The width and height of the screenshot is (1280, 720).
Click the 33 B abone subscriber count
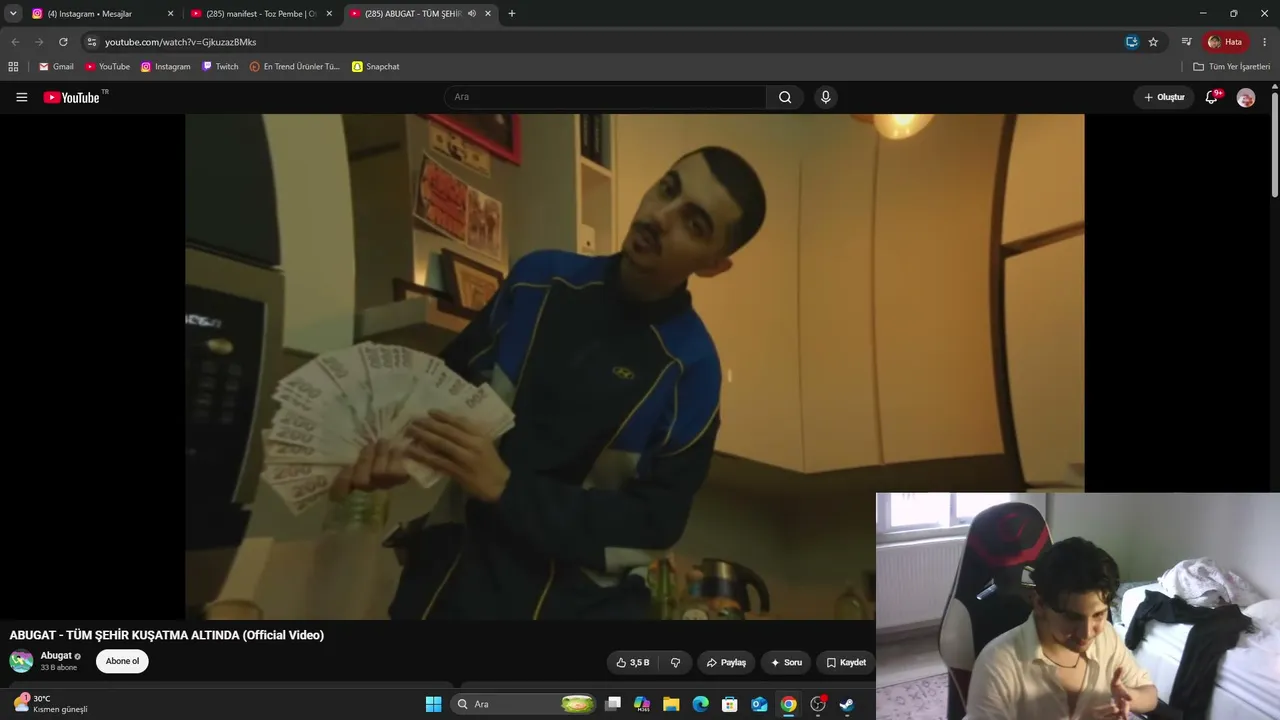59,668
